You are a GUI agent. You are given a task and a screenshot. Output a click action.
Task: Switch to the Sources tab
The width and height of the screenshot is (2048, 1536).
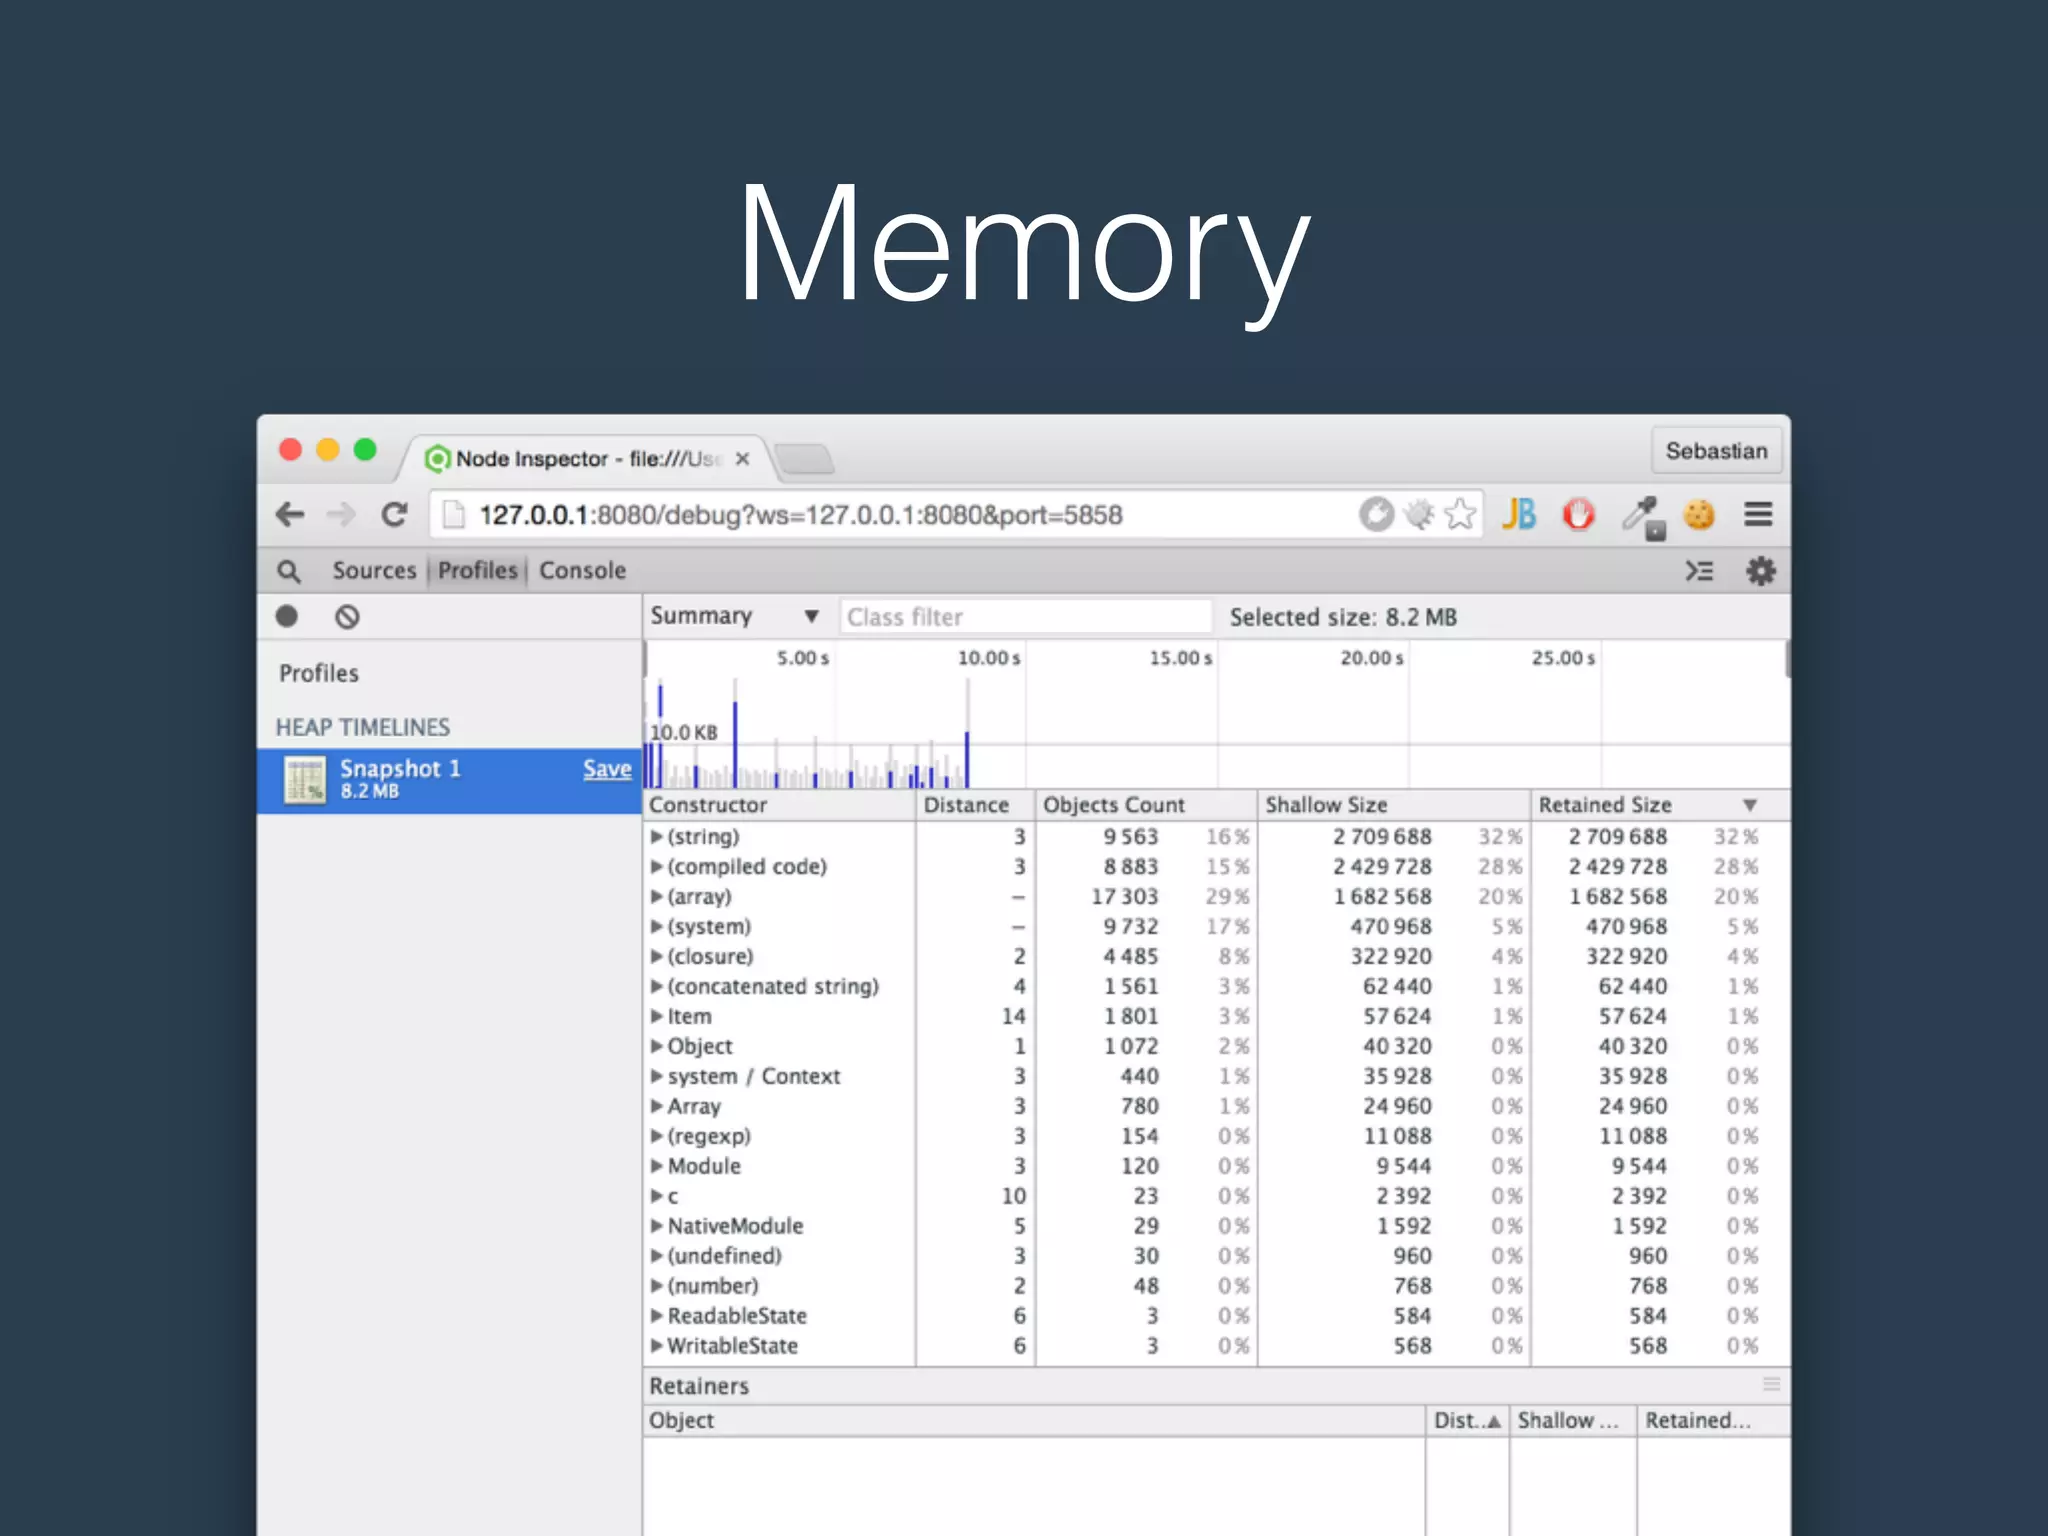374,571
